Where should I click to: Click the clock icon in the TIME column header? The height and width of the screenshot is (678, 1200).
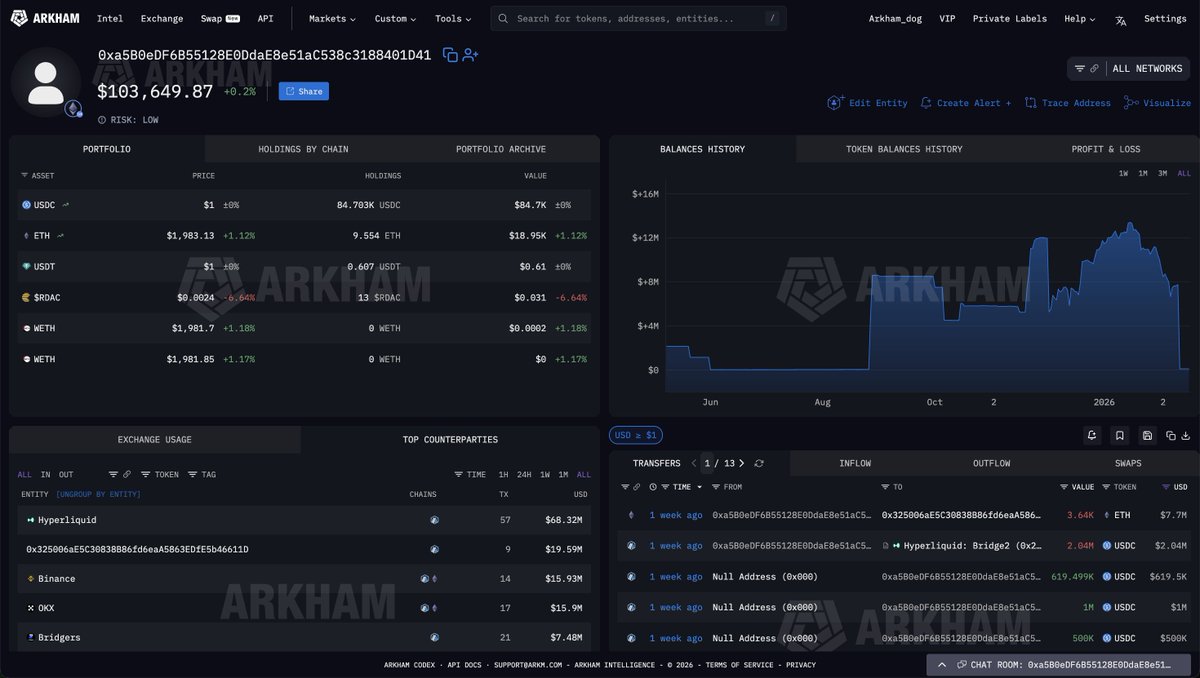[x=653, y=487]
